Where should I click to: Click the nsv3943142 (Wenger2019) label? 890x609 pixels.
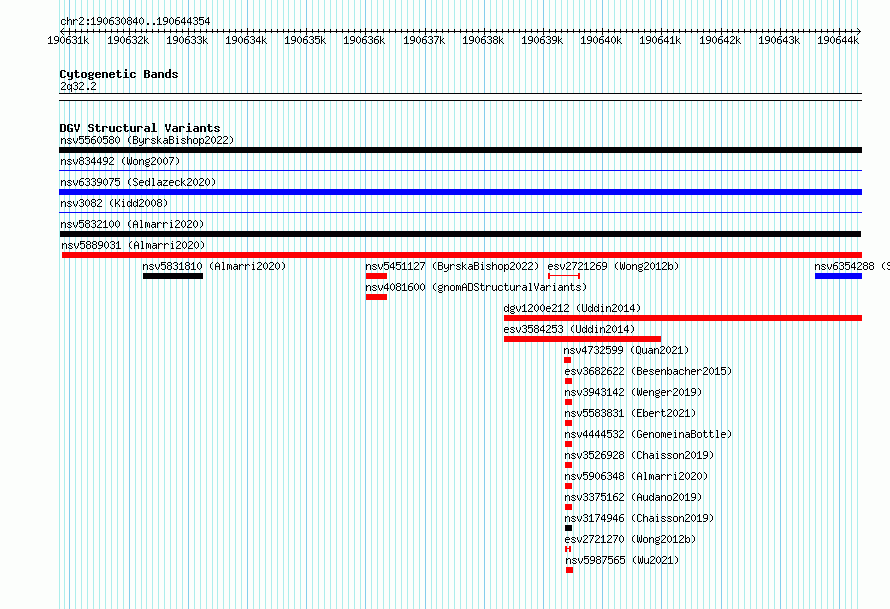click(633, 392)
